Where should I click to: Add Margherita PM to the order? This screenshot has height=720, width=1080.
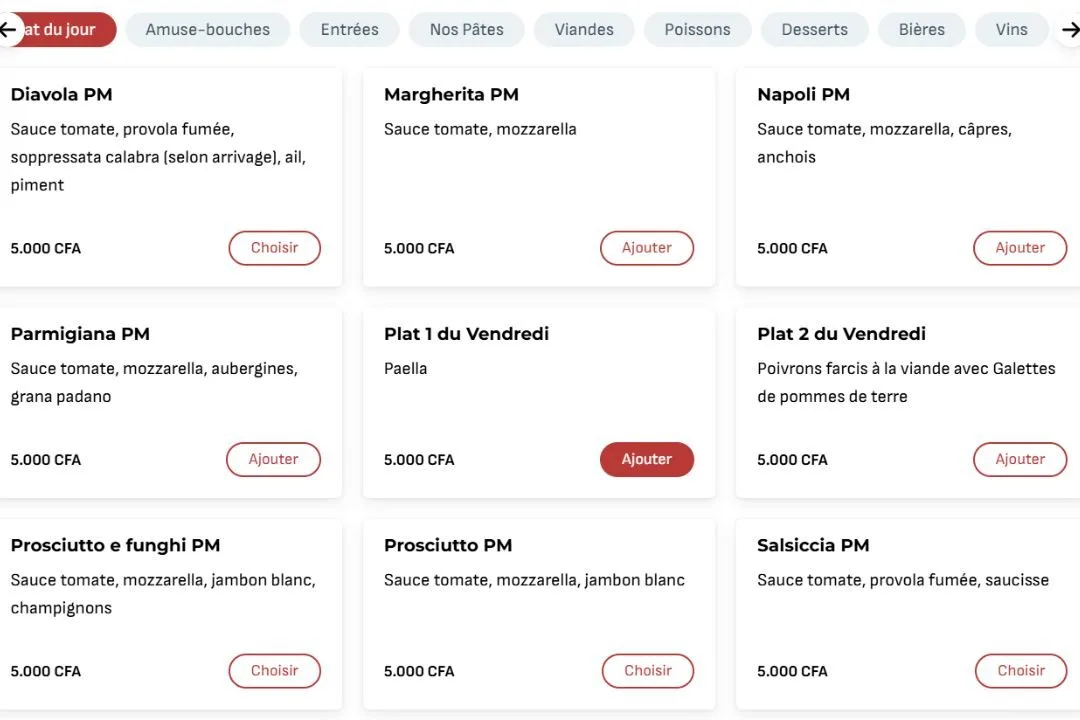click(x=646, y=248)
